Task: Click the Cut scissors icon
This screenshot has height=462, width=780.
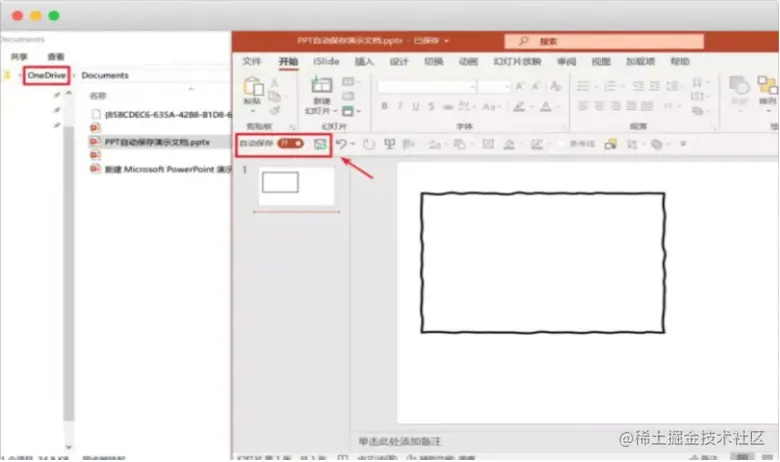Action: tap(274, 83)
